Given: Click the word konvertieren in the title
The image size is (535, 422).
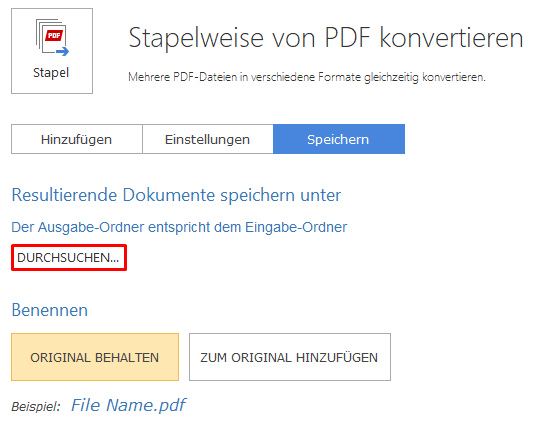Looking at the screenshot, I should [x=451, y=37].
